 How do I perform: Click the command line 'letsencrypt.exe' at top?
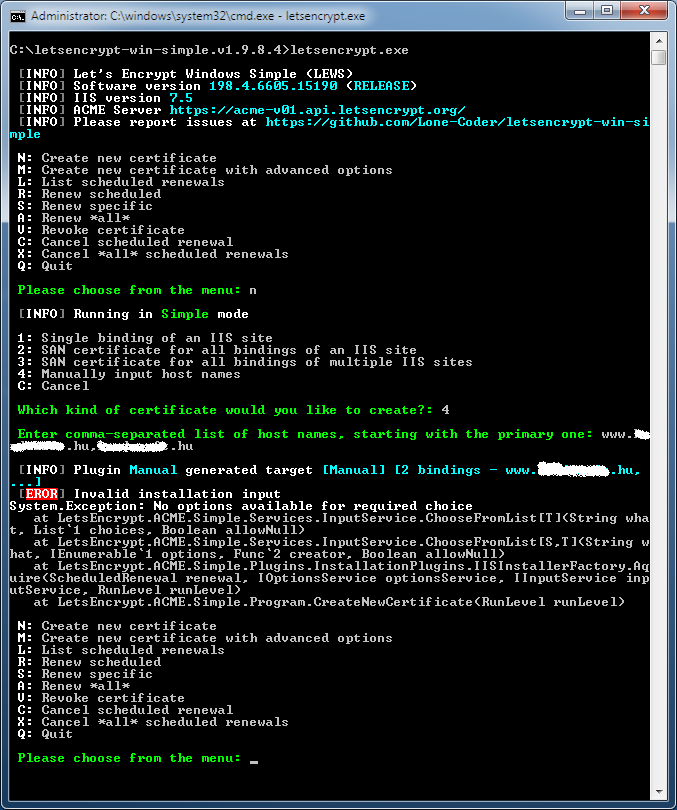pos(349,50)
